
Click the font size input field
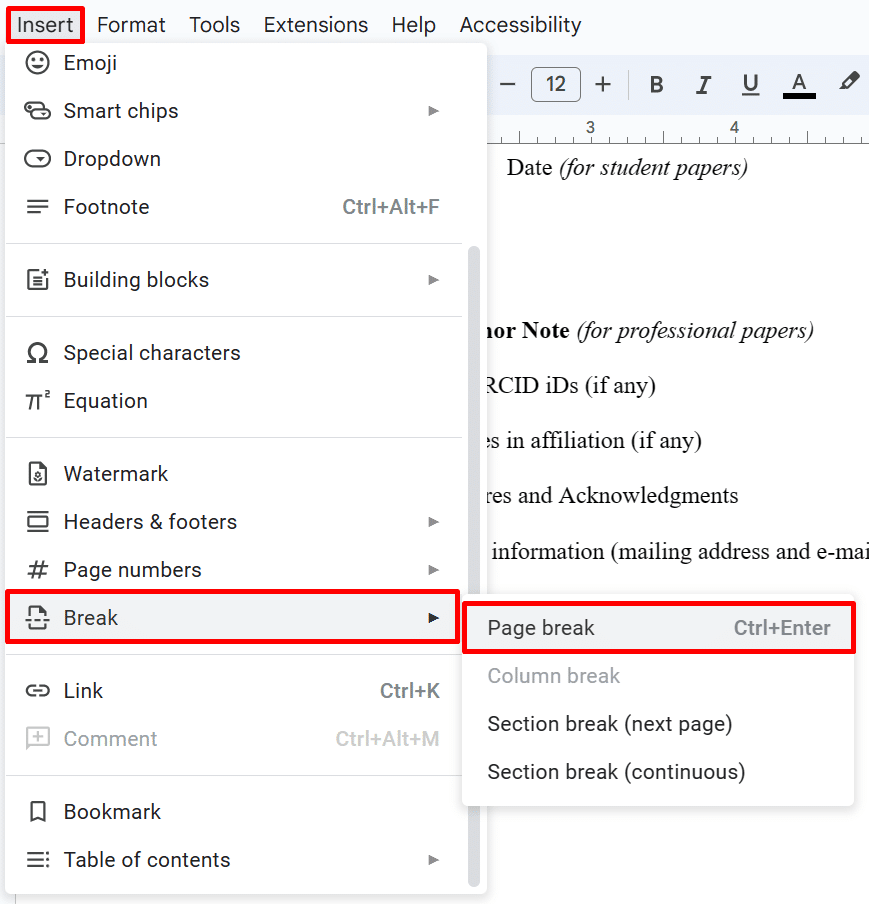(555, 85)
